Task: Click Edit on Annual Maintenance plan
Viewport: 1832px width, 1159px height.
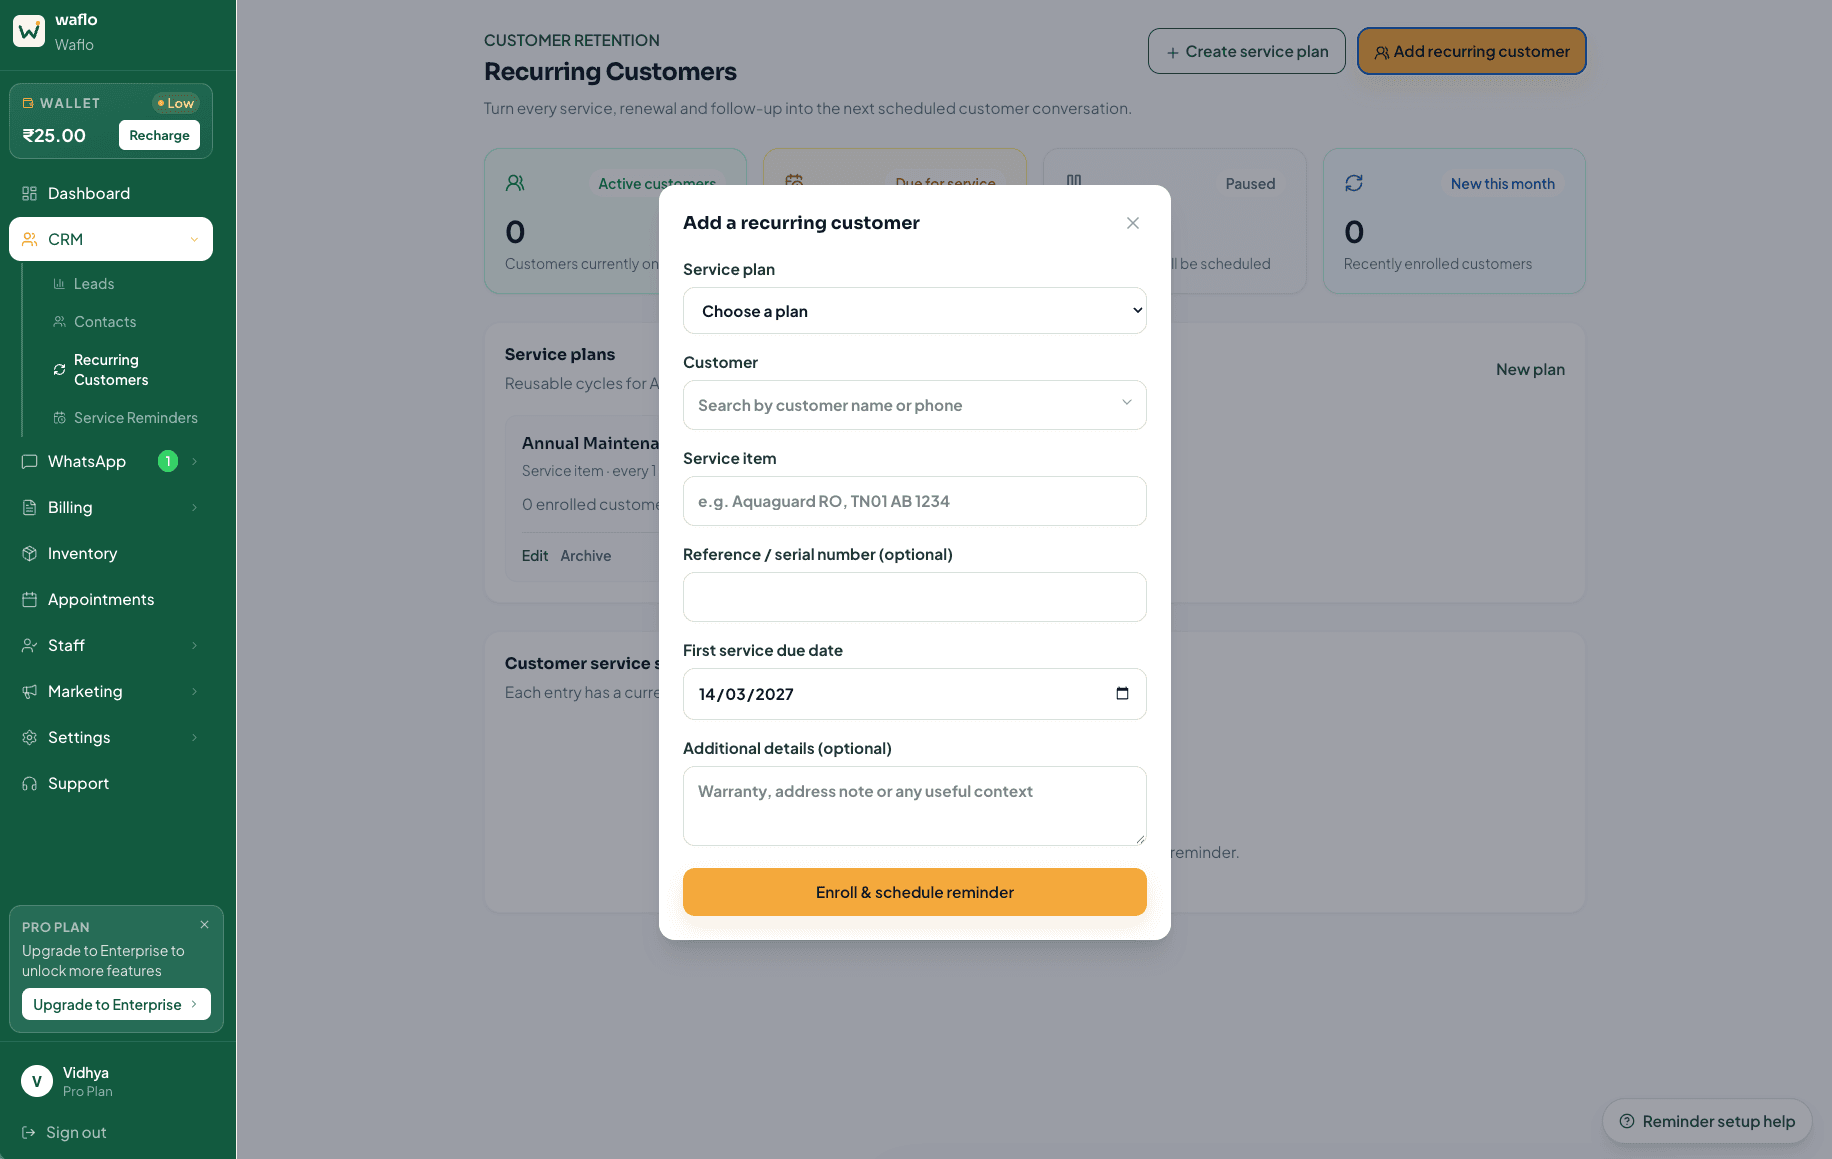Action: pos(535,556)
